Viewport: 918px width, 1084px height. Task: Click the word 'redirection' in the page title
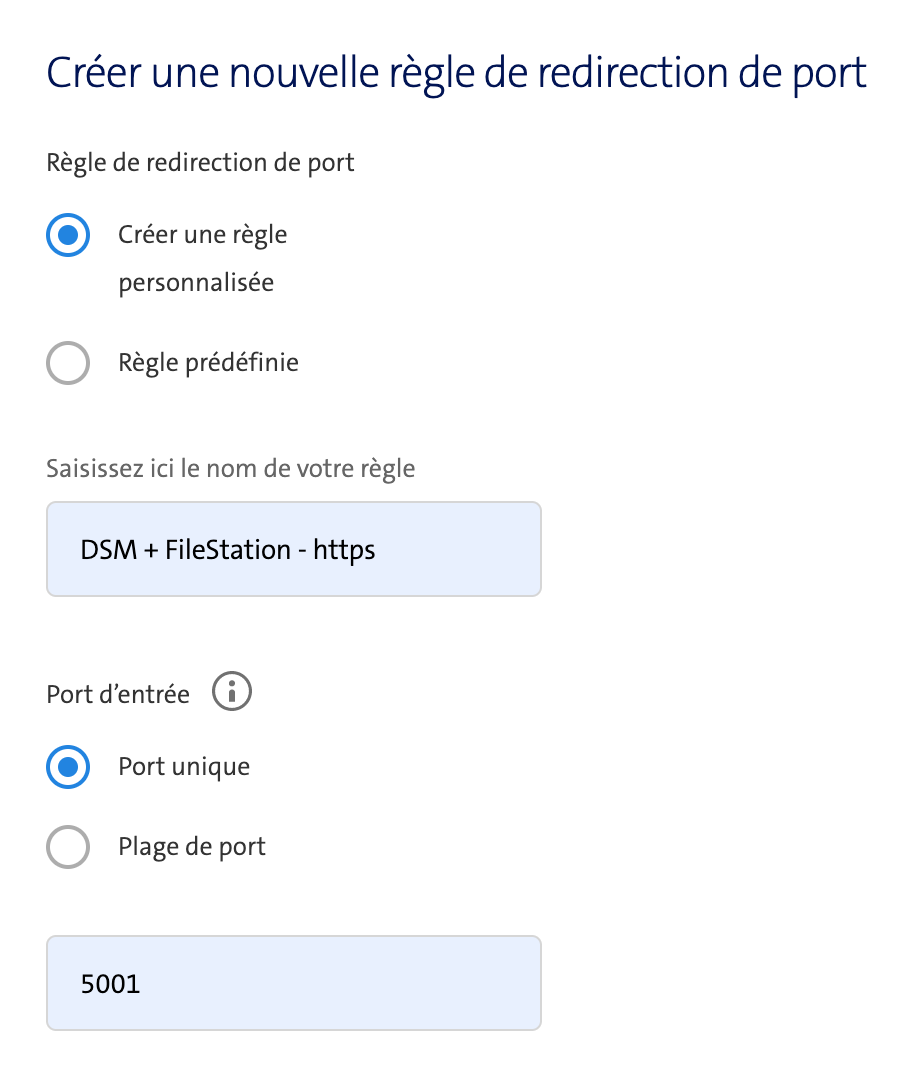point(633,73)
